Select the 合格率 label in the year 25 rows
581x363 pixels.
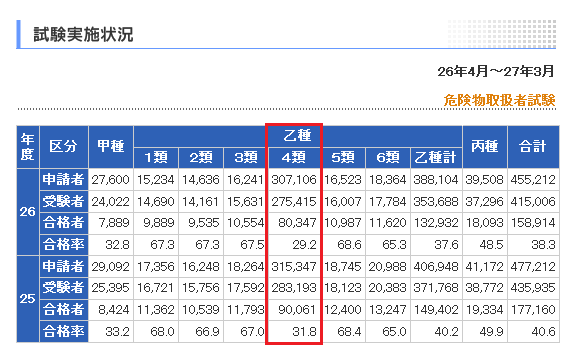[64, 332]
